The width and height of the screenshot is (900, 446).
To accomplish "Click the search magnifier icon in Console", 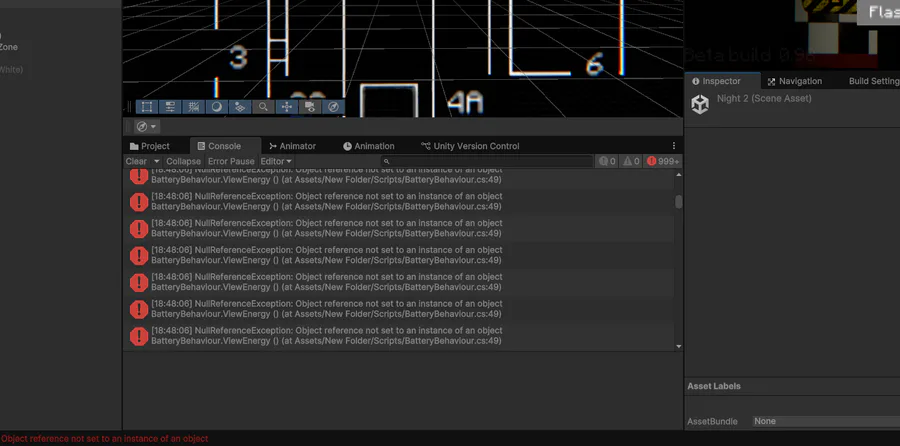I will pos(386,162).
